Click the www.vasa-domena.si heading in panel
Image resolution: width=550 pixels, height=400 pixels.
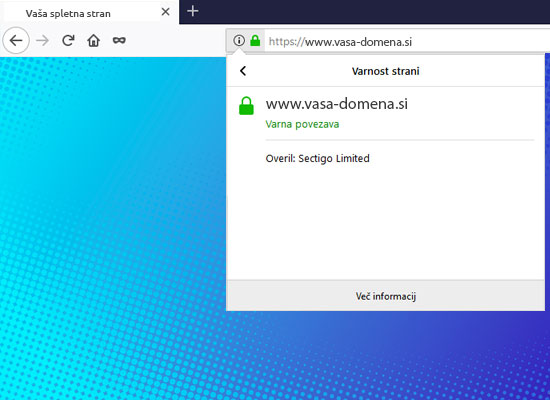(337, 104)
